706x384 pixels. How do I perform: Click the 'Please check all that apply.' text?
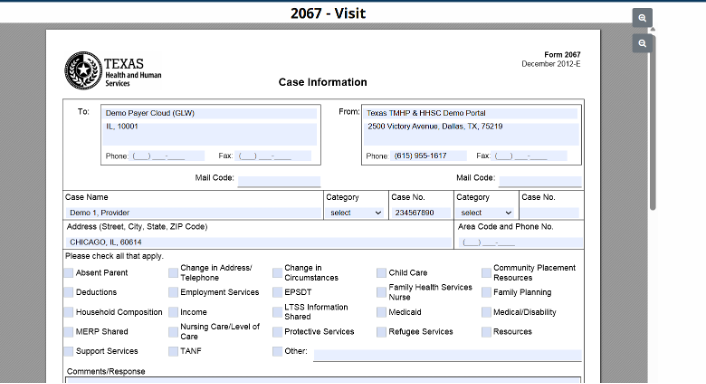pos(114,256)
